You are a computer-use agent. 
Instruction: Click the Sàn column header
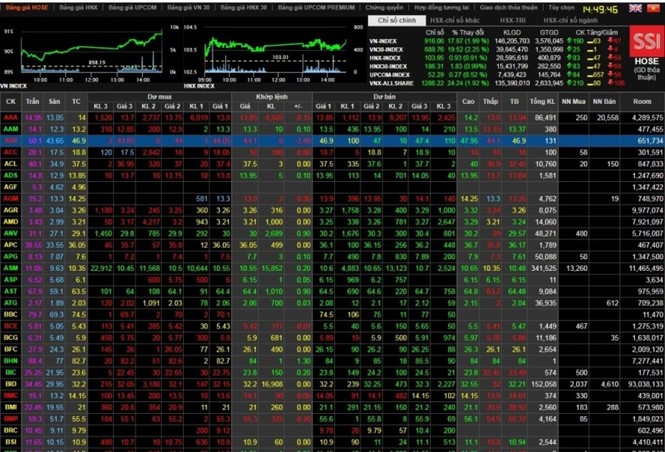(x=54, y=102)
